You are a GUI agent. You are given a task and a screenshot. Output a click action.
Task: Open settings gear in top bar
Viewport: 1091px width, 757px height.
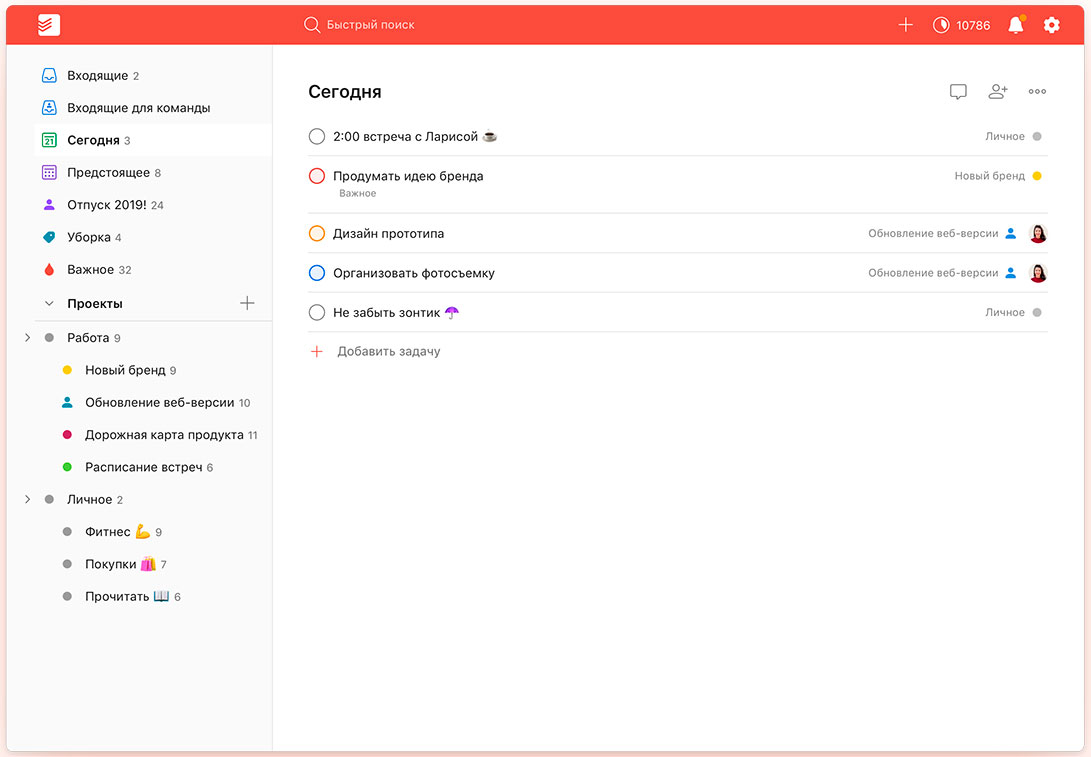point(1051,25)
